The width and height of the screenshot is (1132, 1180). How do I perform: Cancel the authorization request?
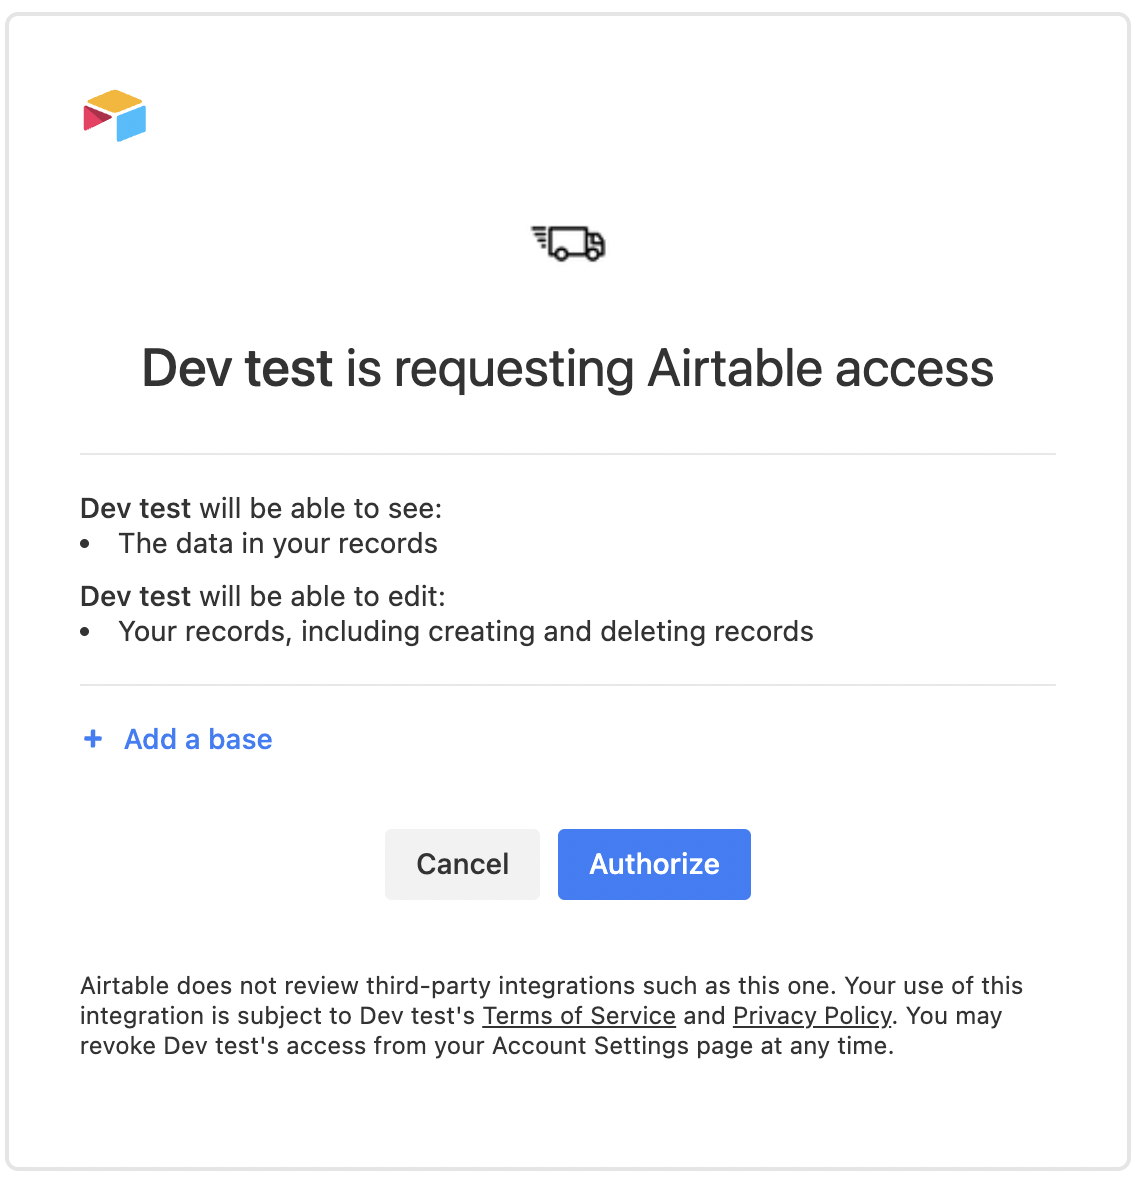(462, 864)
